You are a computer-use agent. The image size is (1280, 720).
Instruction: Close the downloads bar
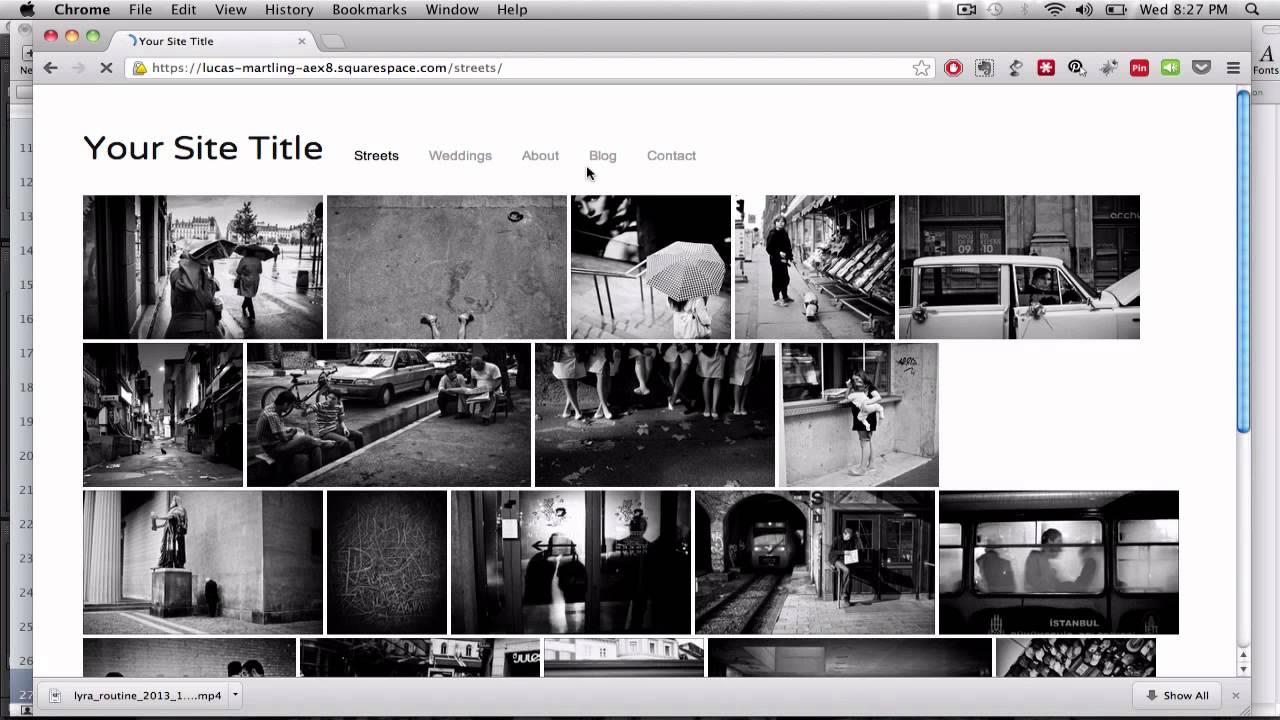[1236, 696]
